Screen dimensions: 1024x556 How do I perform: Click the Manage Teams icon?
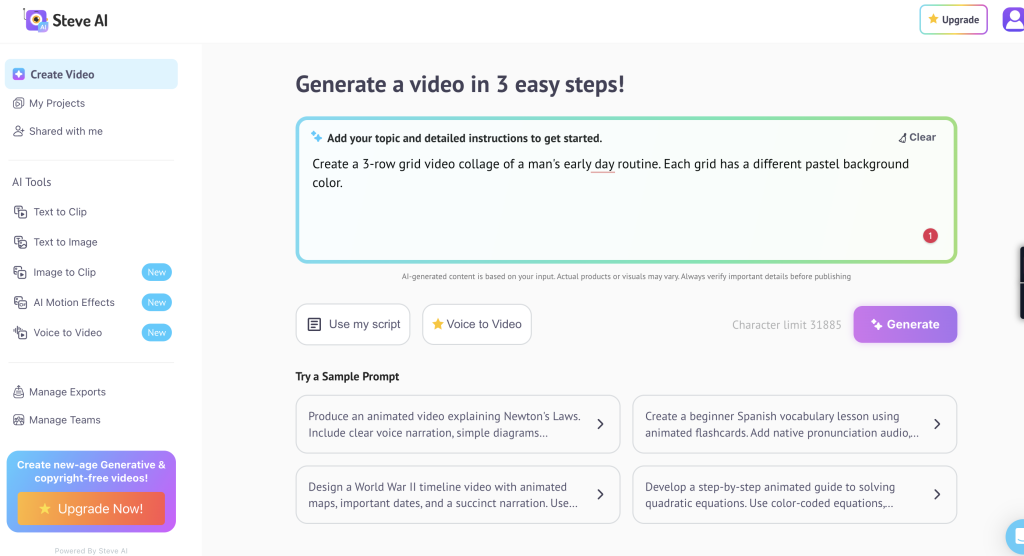click(x=18, y=420)
